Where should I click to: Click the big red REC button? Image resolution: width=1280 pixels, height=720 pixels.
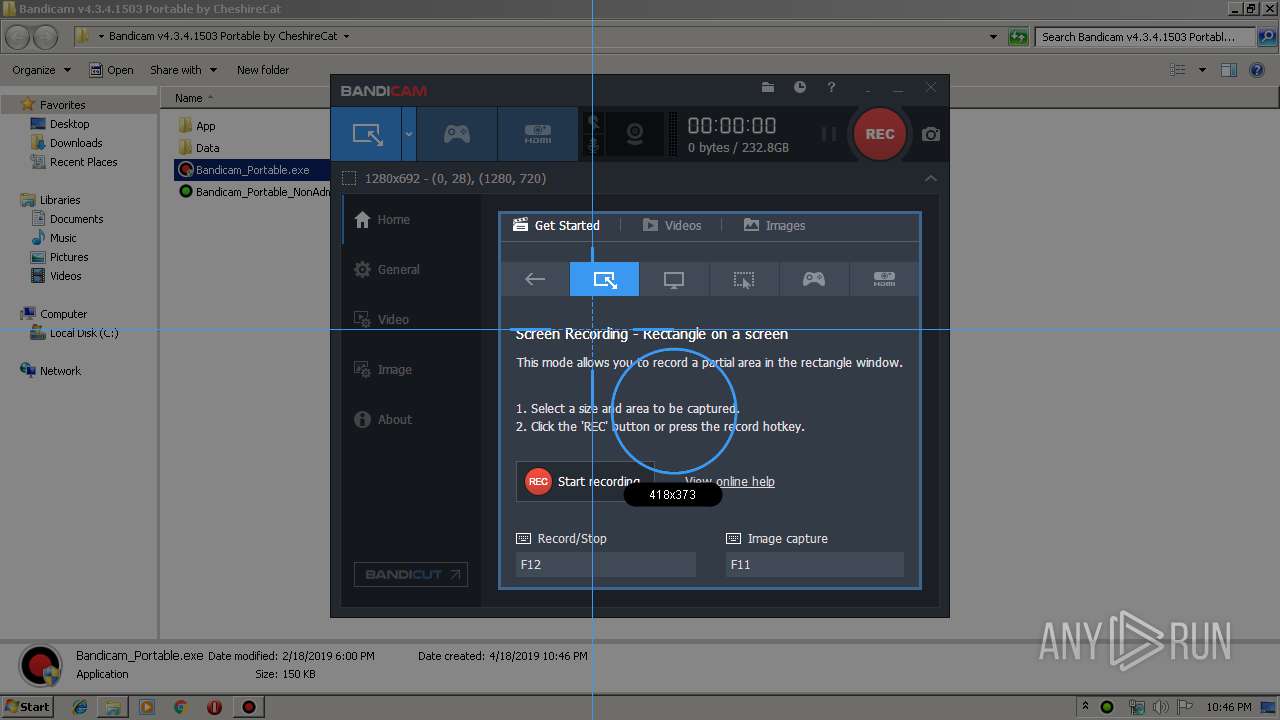click(x=880, y=134)
